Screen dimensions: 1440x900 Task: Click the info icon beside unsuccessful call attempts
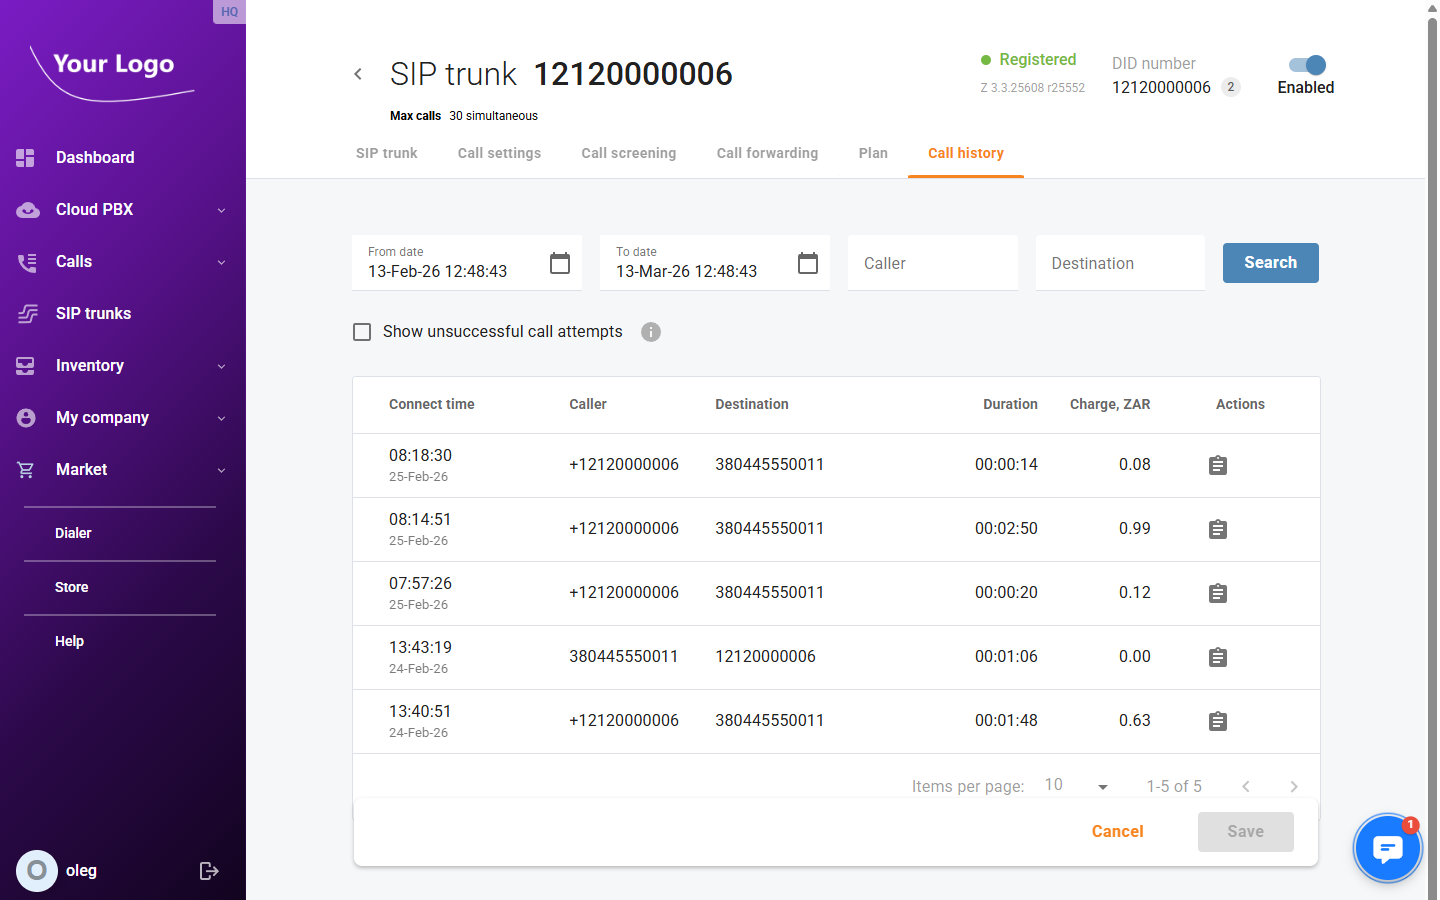pyautogui.click(x=651, y=332)
